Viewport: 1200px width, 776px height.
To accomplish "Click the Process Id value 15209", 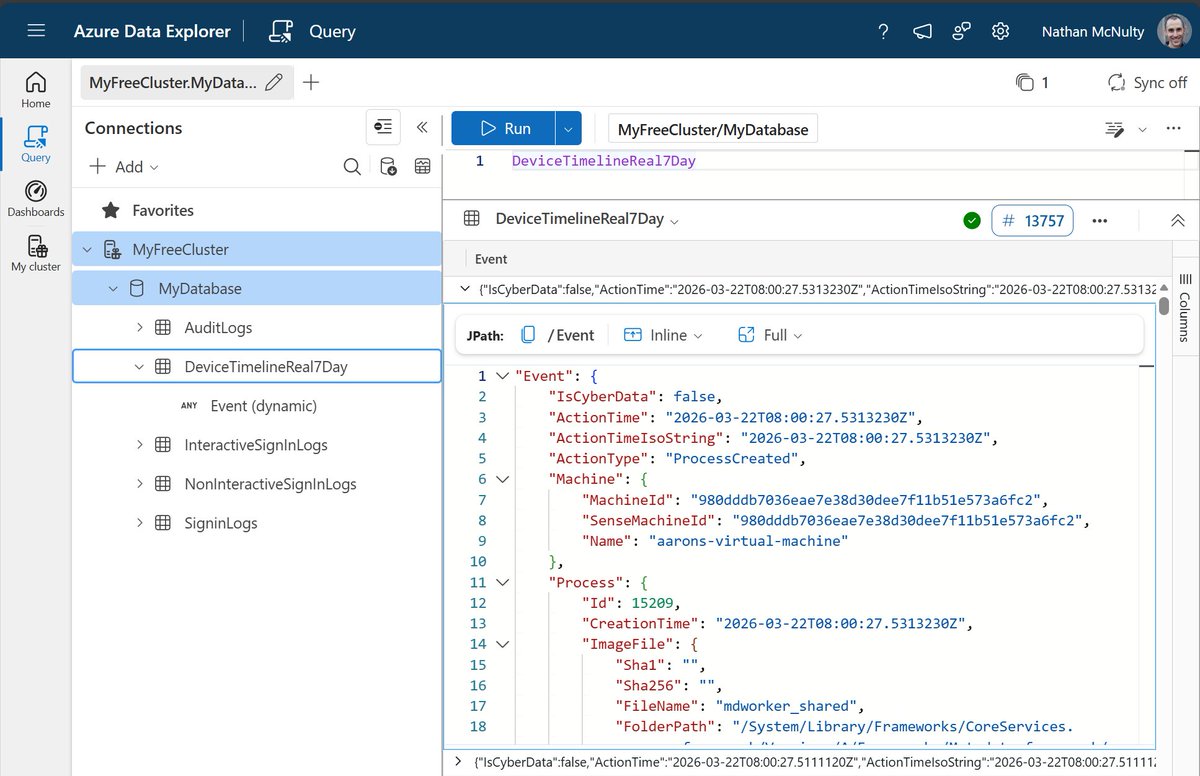I will (x=652, y=603).
